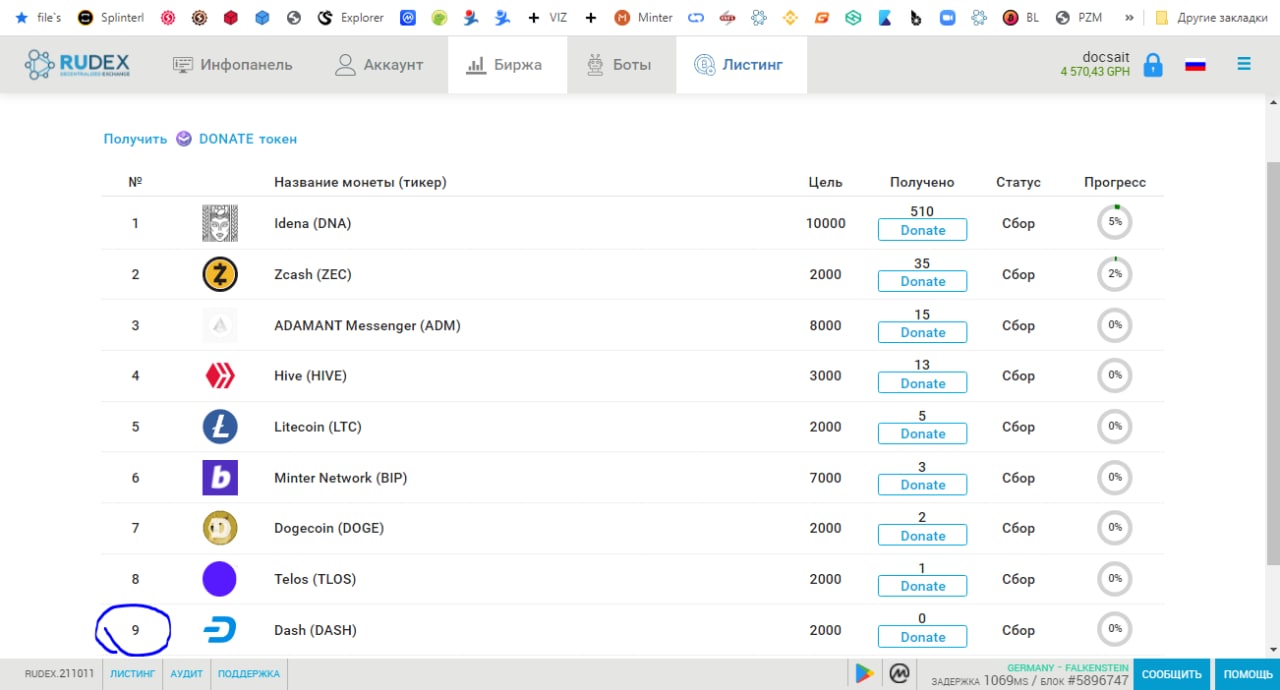Click the Idena (DNA) coin name

(313, 223)
